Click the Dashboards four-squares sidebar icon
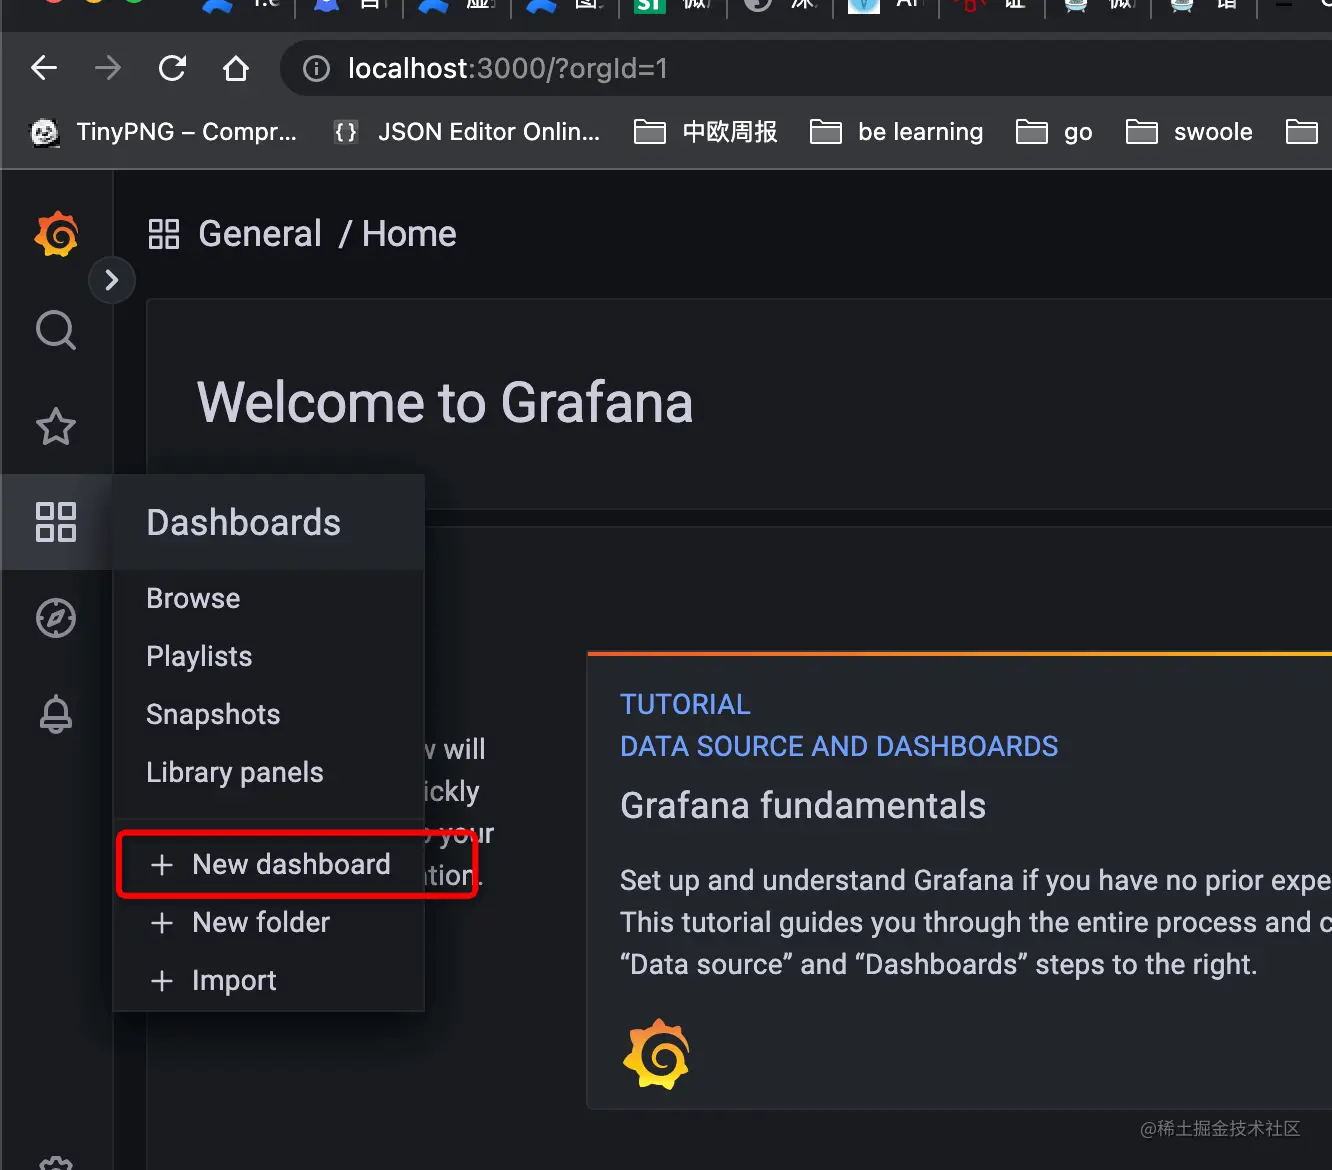The image size is (1332, 1170). coord(56,522)
